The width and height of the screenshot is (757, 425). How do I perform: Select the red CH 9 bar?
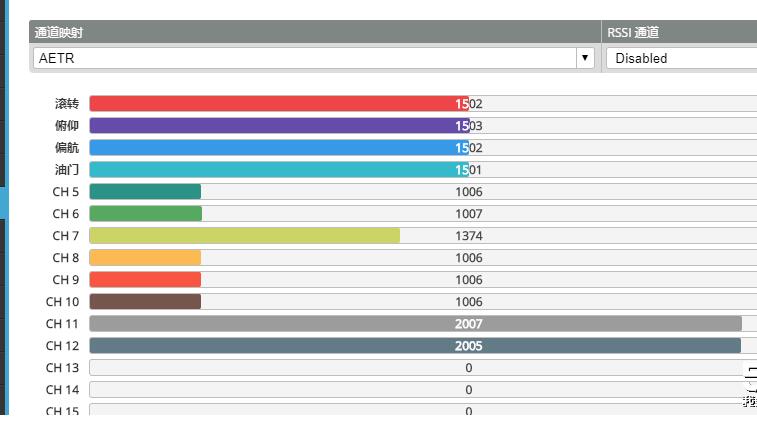(145, 280)
